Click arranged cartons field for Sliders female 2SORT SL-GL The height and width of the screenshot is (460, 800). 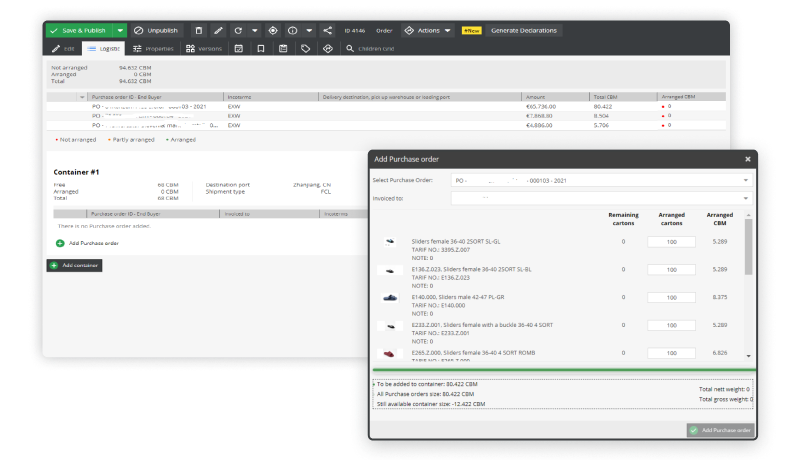click(x=671, y=242)
